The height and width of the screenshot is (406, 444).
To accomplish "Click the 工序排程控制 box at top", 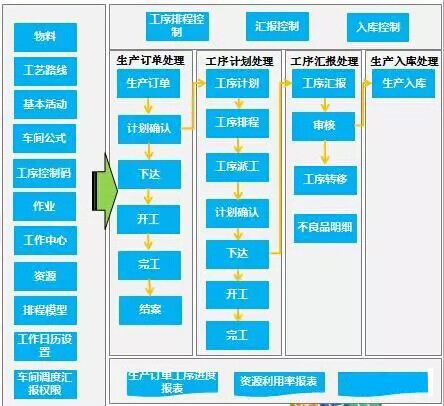I will (x=177, y=26).
